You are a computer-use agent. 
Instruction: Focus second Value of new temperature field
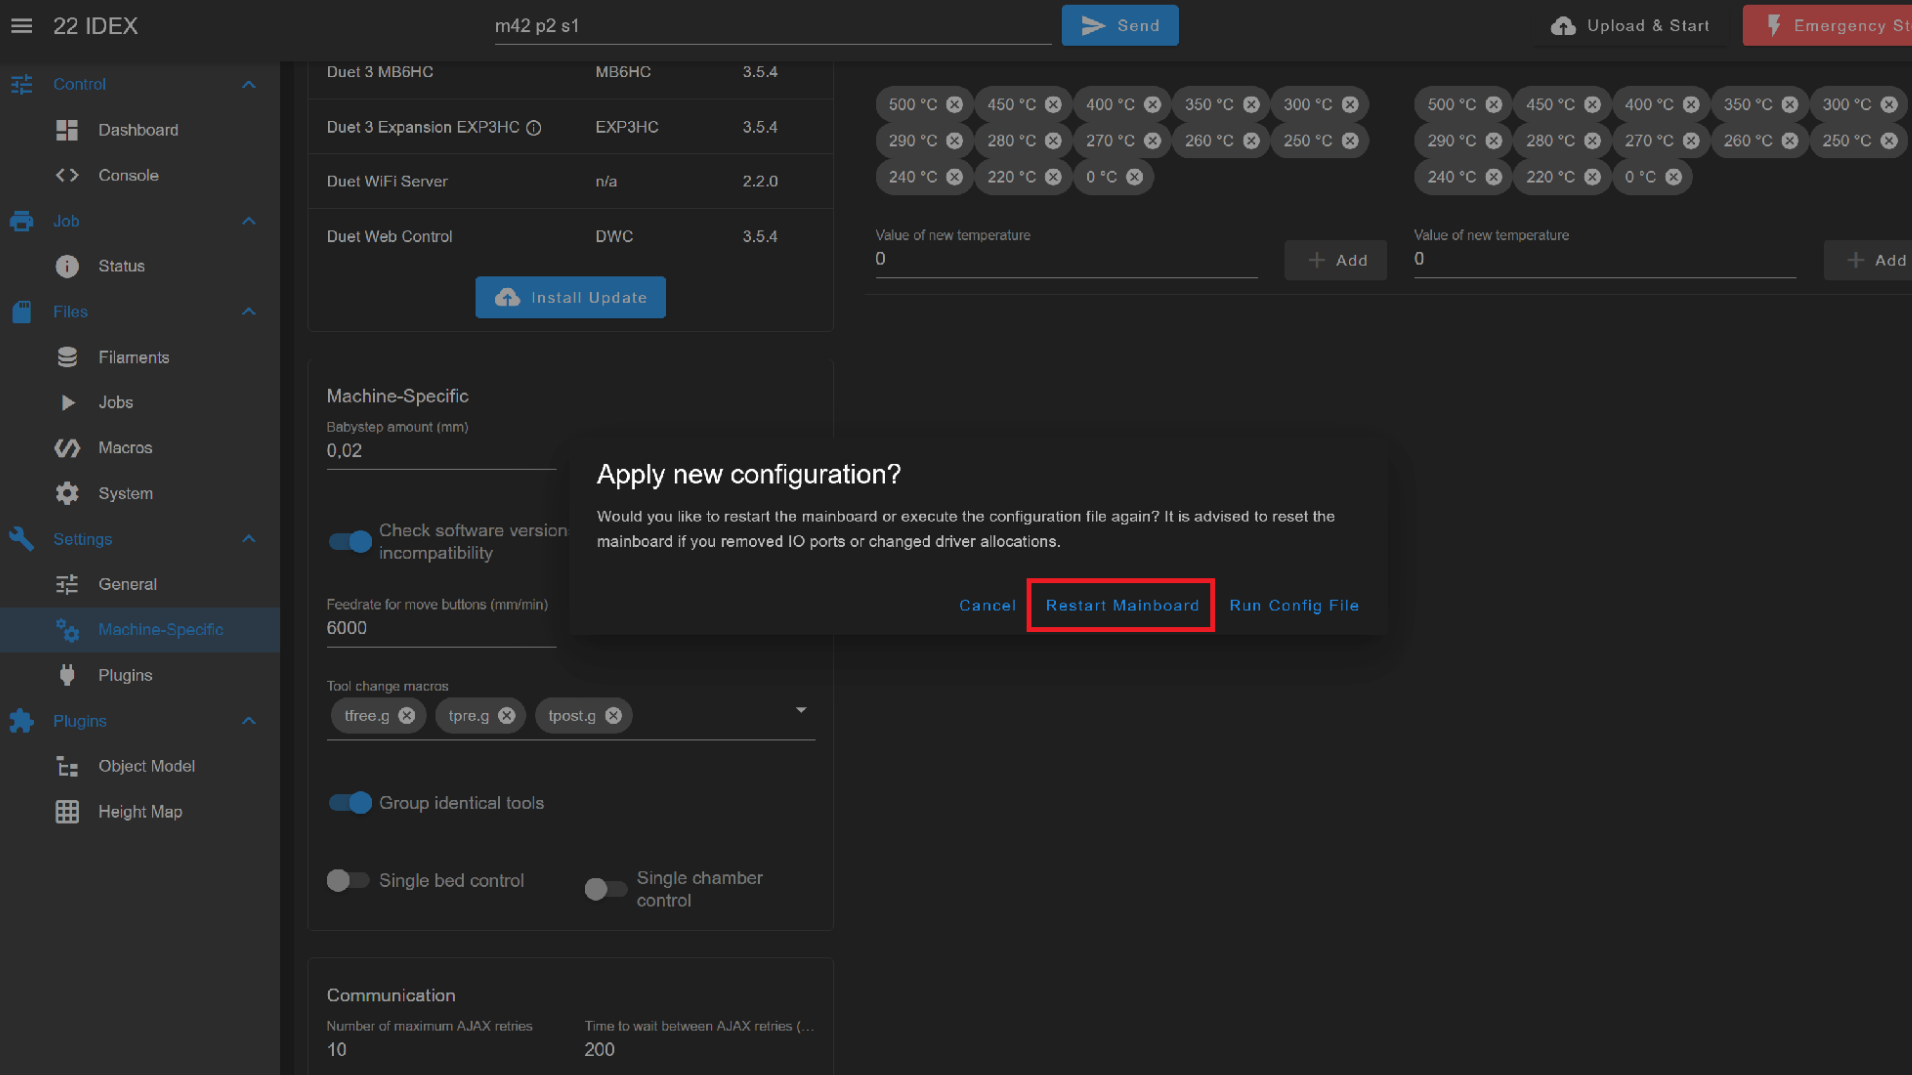(x=1604, y=259)
